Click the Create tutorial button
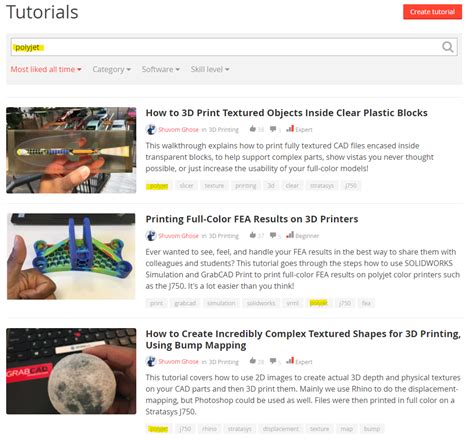The height and width of the screenshot is (440, 474). (x=432, y=12)
